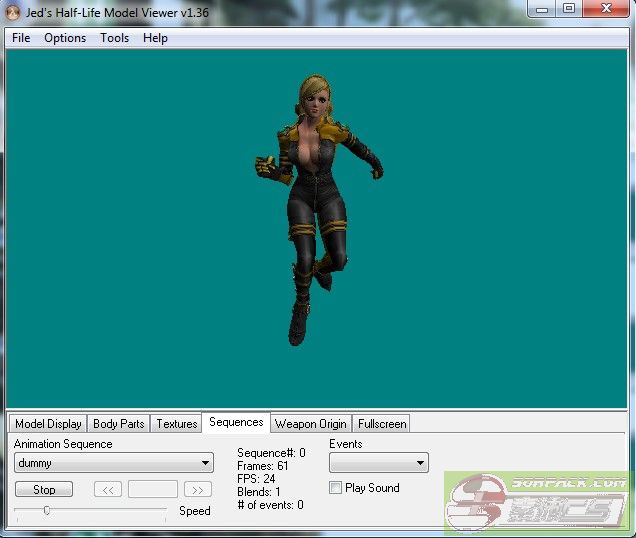Switch to the Body Parts tab
The image size is (636, 538).
point(118,424)
